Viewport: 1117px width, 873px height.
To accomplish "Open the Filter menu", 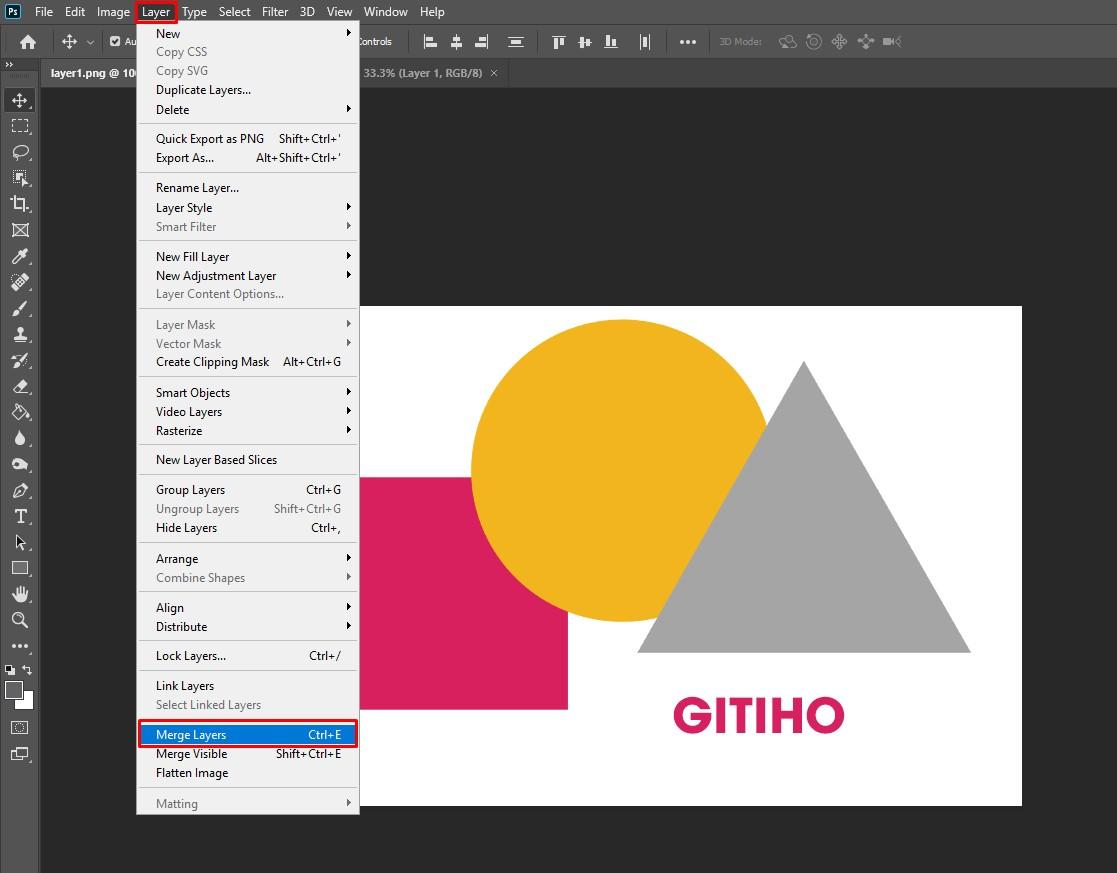I will [275, 11].
